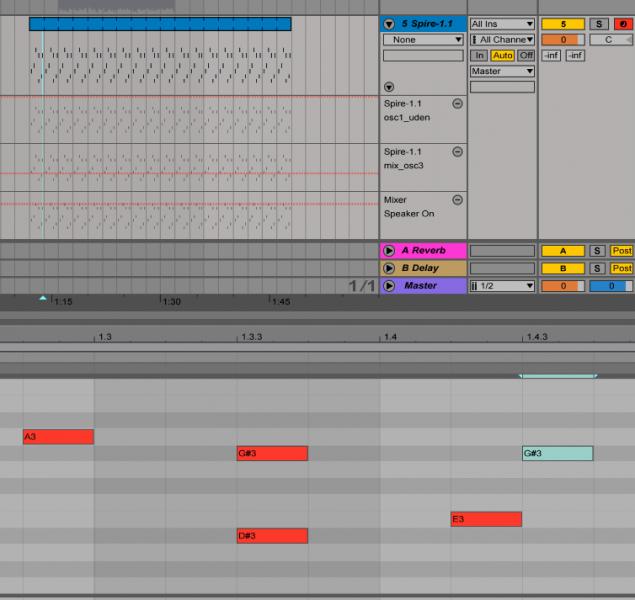This screenshot has width=635, height=600.
Task: Select the red G#3 note
Action: (272, 453)
